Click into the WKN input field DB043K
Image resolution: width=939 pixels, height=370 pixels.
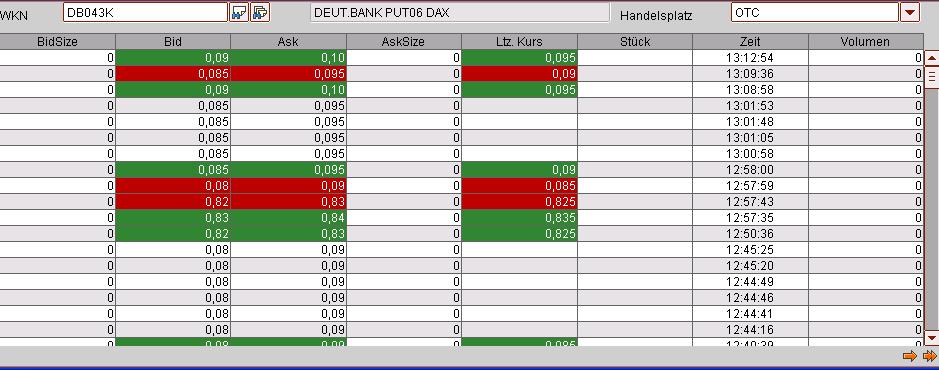point(146,12)
